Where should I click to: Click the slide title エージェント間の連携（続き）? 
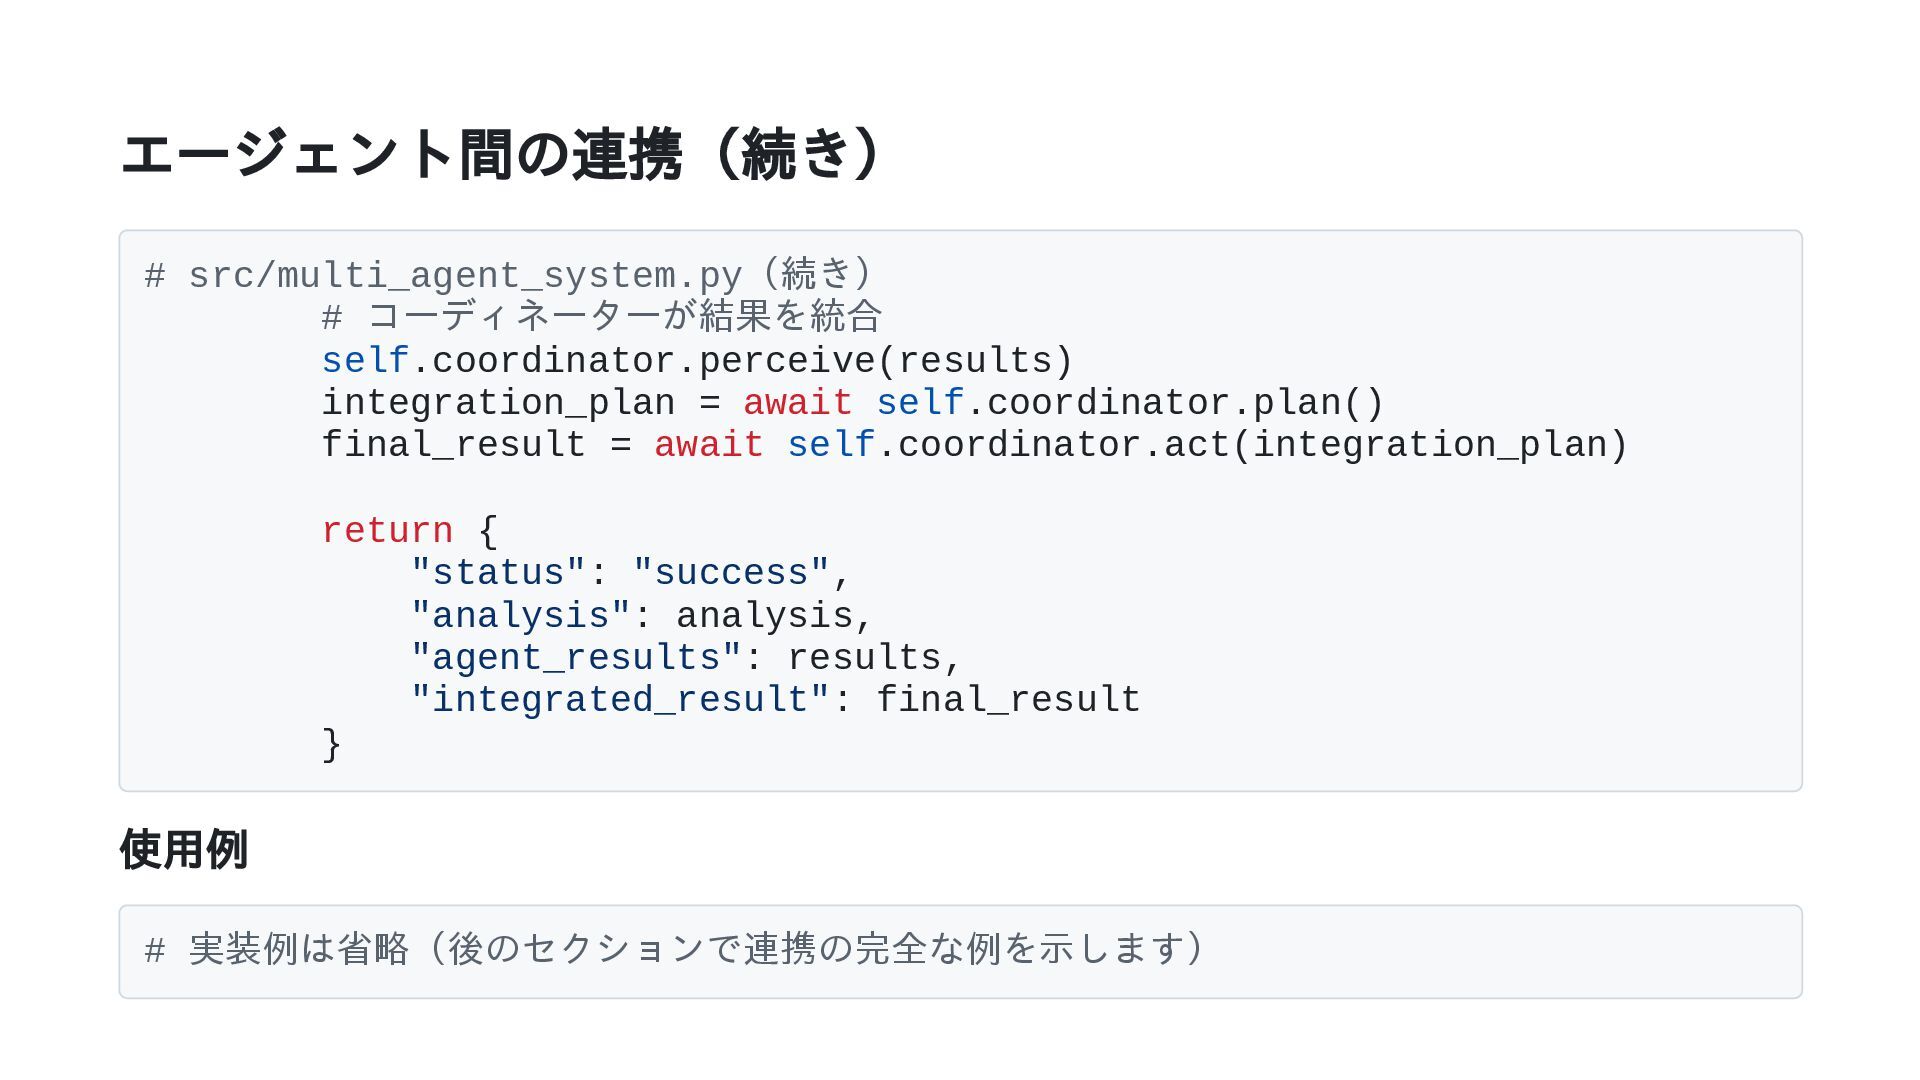click(500, 155)
